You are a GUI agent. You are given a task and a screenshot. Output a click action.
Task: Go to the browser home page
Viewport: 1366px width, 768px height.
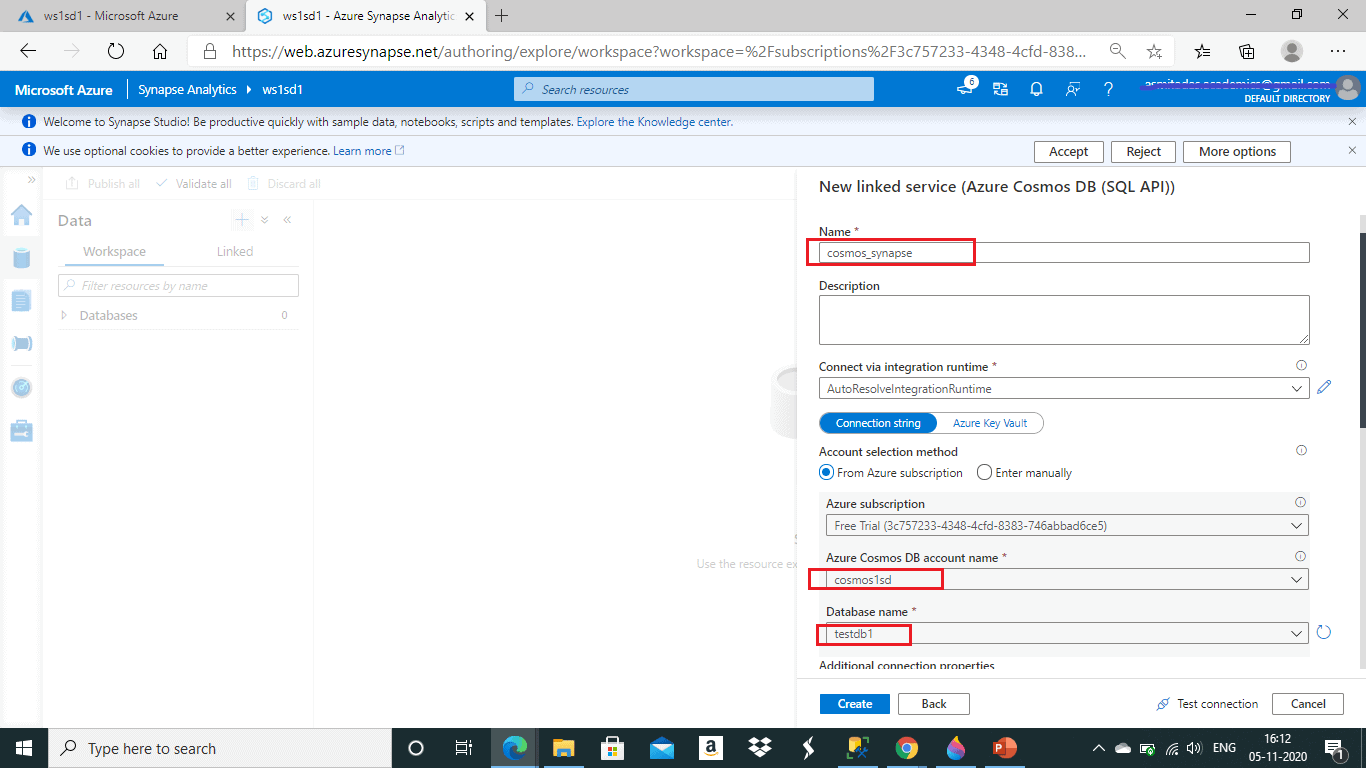pos(160,51)
